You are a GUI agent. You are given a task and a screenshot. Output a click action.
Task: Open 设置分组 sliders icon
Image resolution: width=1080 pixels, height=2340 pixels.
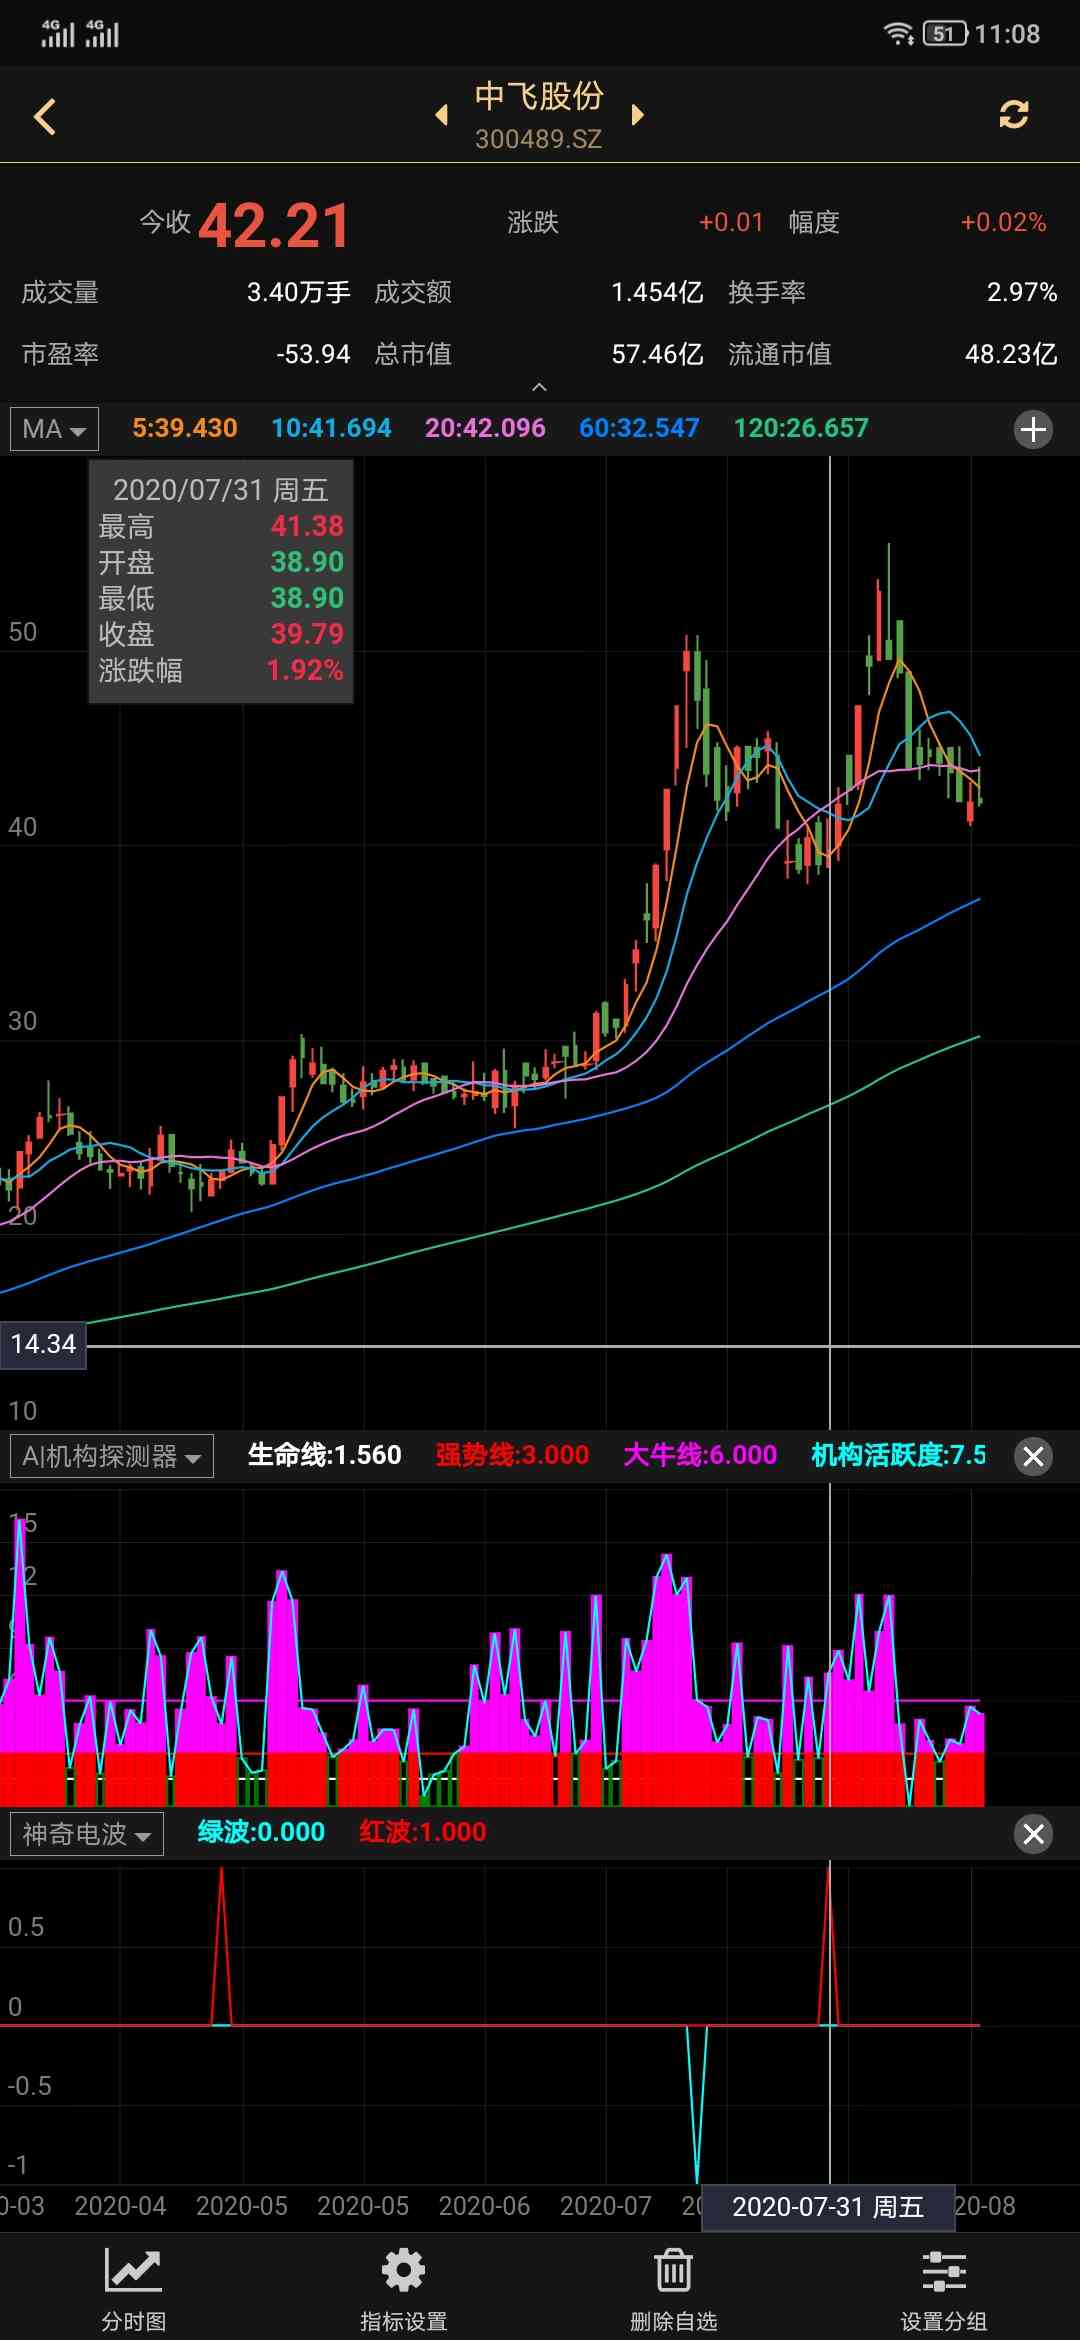click(x=943, y=2287)
